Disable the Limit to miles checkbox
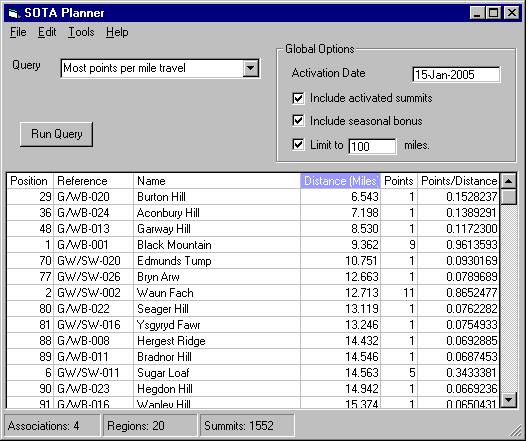Screen dimensions: 530x441 point(298,145)
